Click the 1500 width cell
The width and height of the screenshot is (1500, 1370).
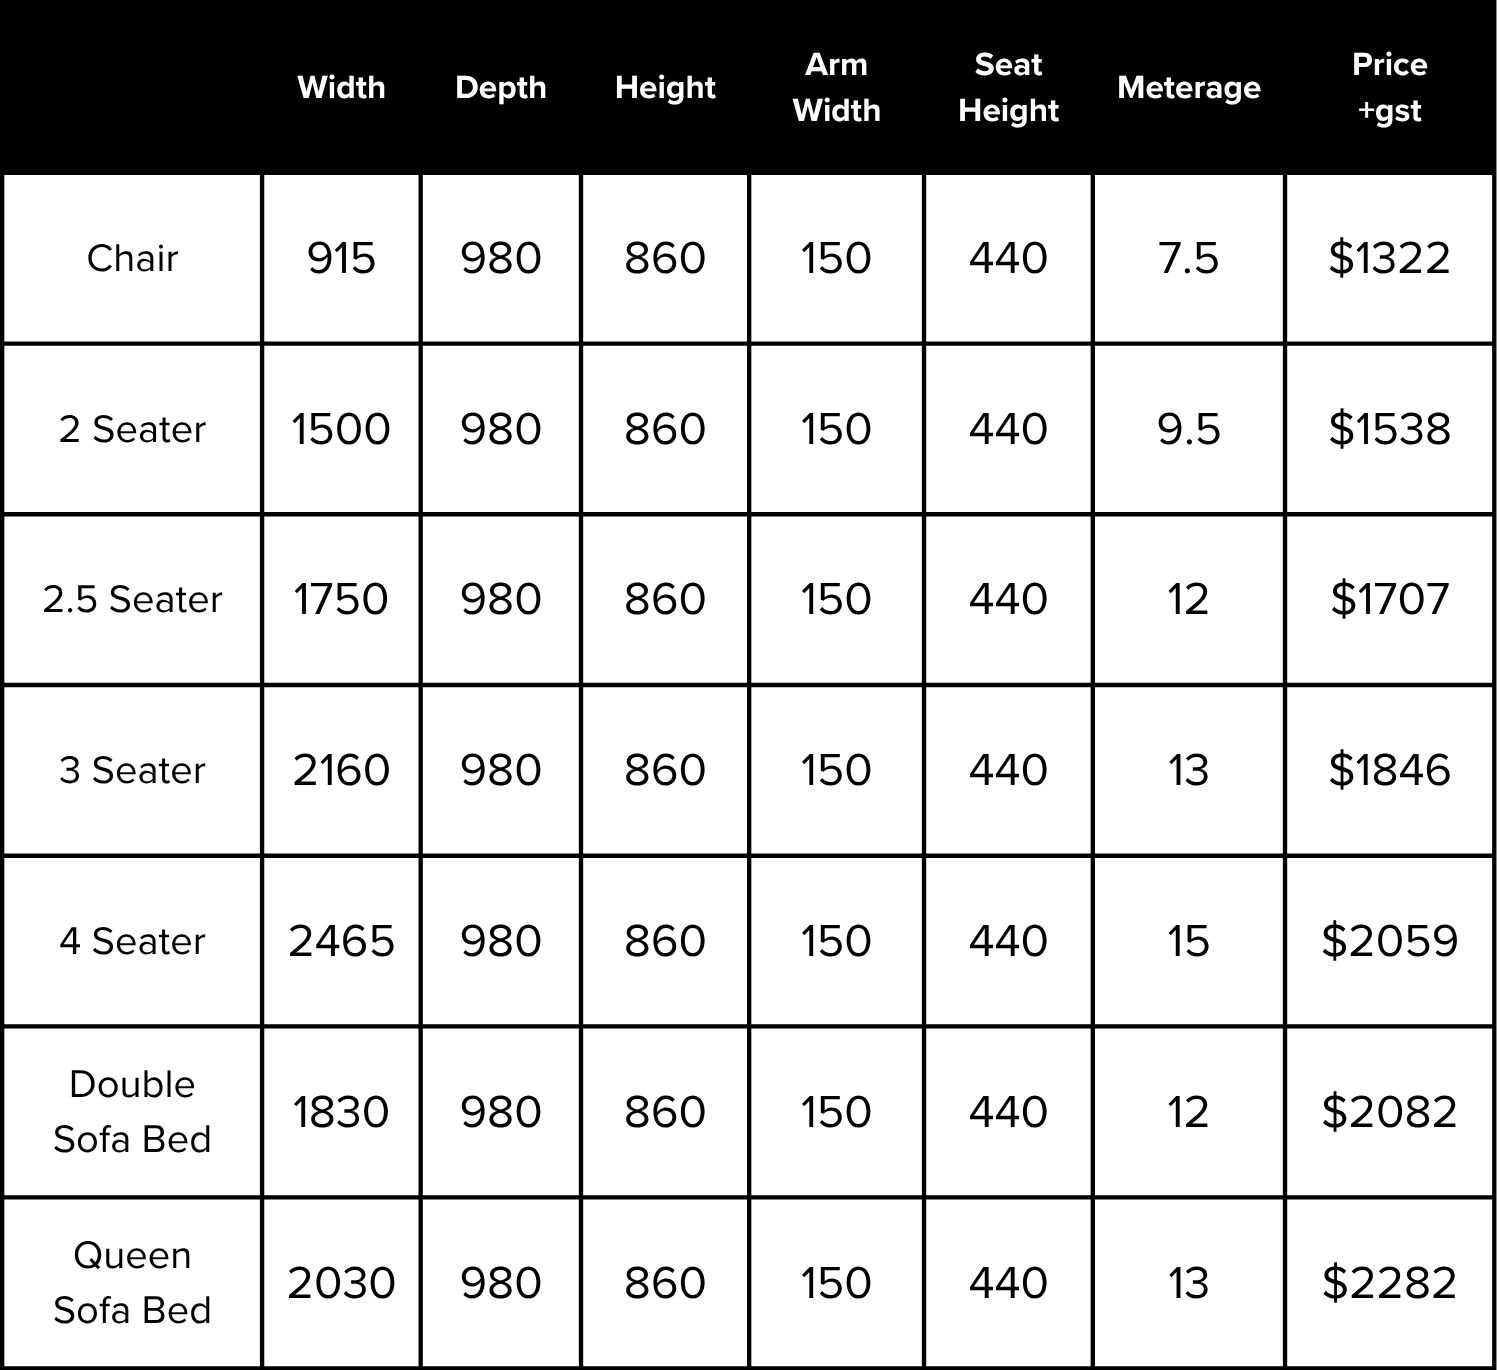(x=341, y=429)
